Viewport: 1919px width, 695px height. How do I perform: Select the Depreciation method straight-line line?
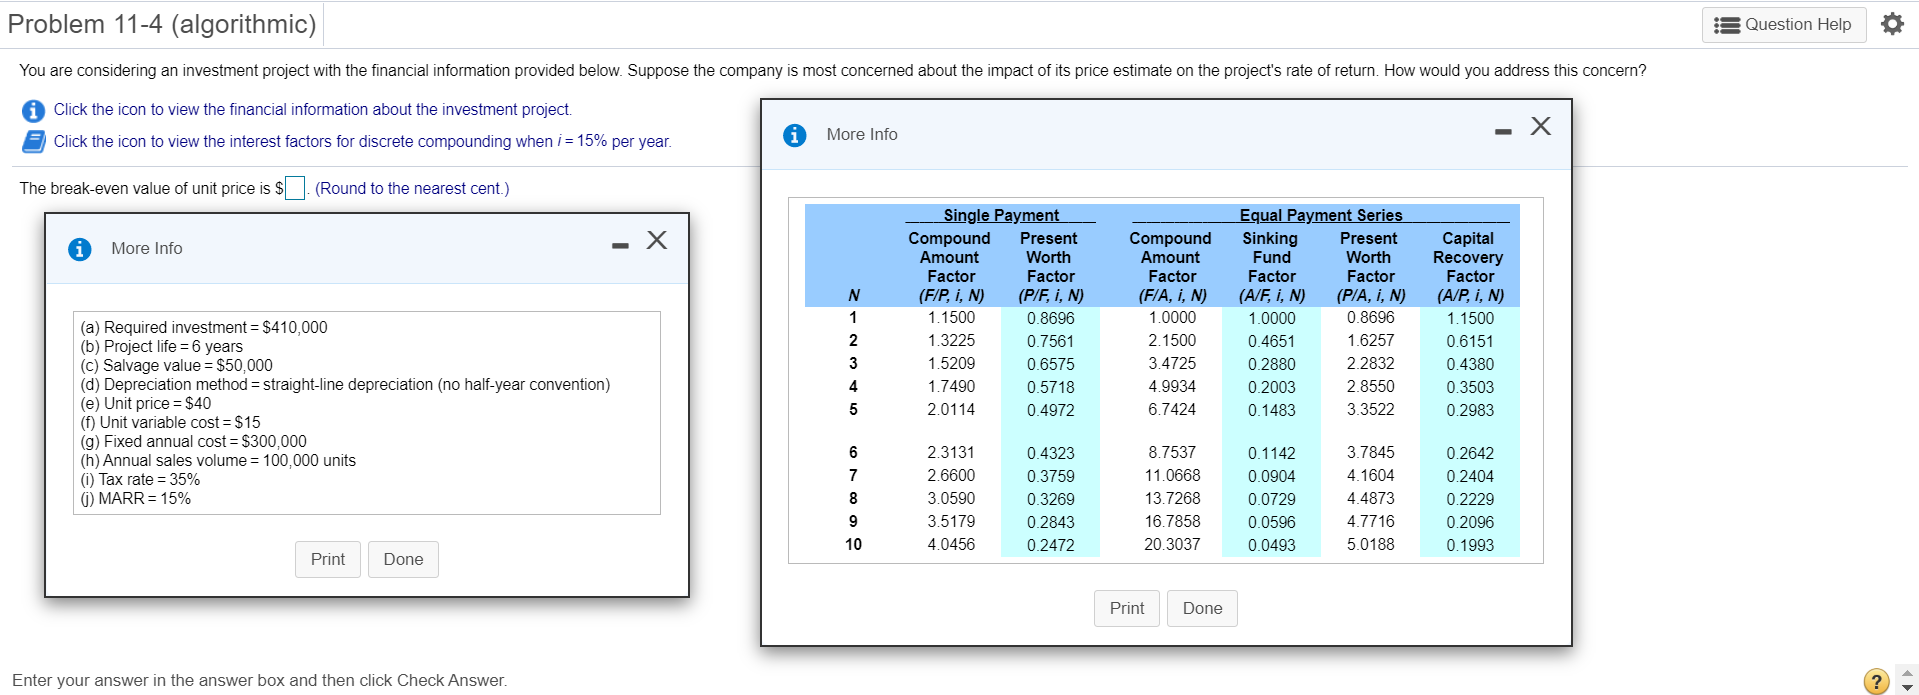click(345, 384)
